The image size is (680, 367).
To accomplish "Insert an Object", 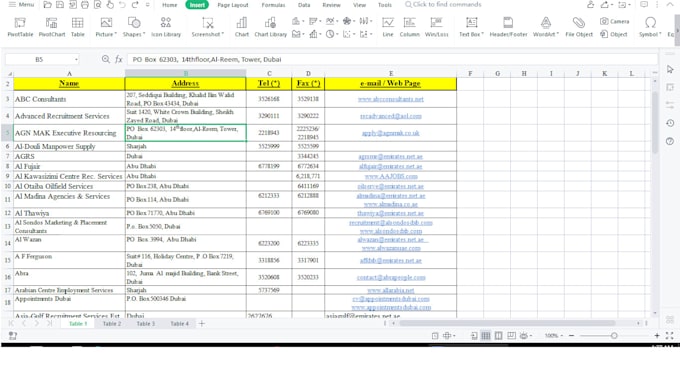I will (x=614, y=34).
